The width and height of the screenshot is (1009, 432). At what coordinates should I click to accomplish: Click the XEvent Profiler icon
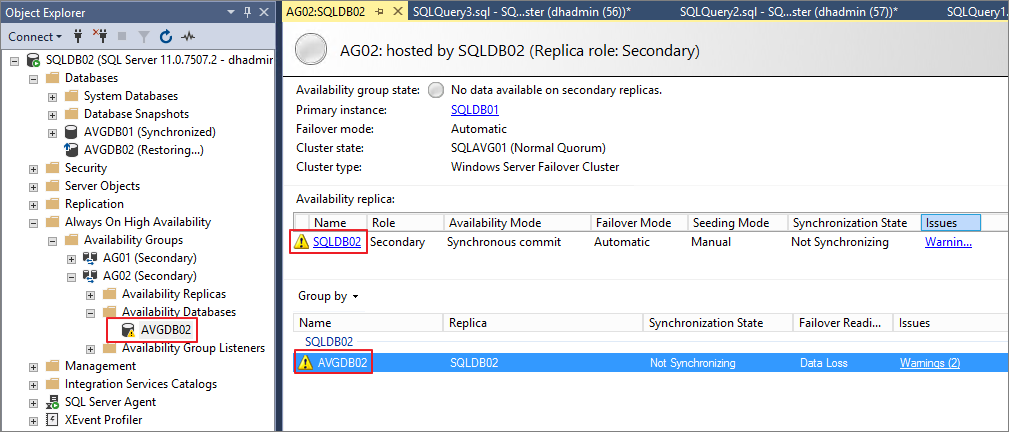[x=53, y=420]
